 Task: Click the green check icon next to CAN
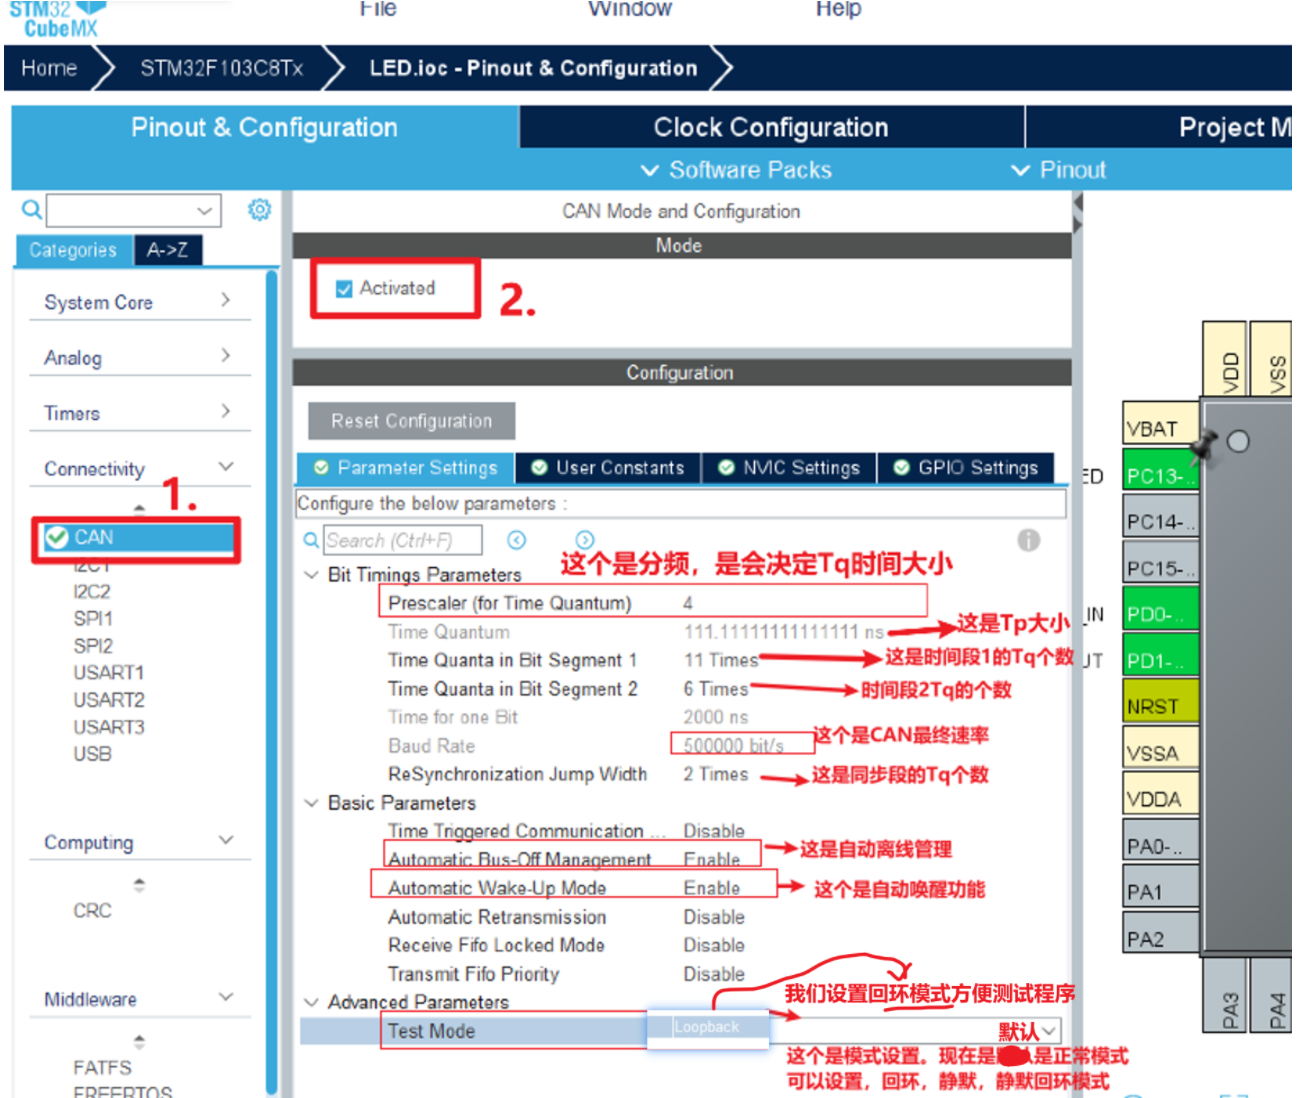tap(57, 537)
